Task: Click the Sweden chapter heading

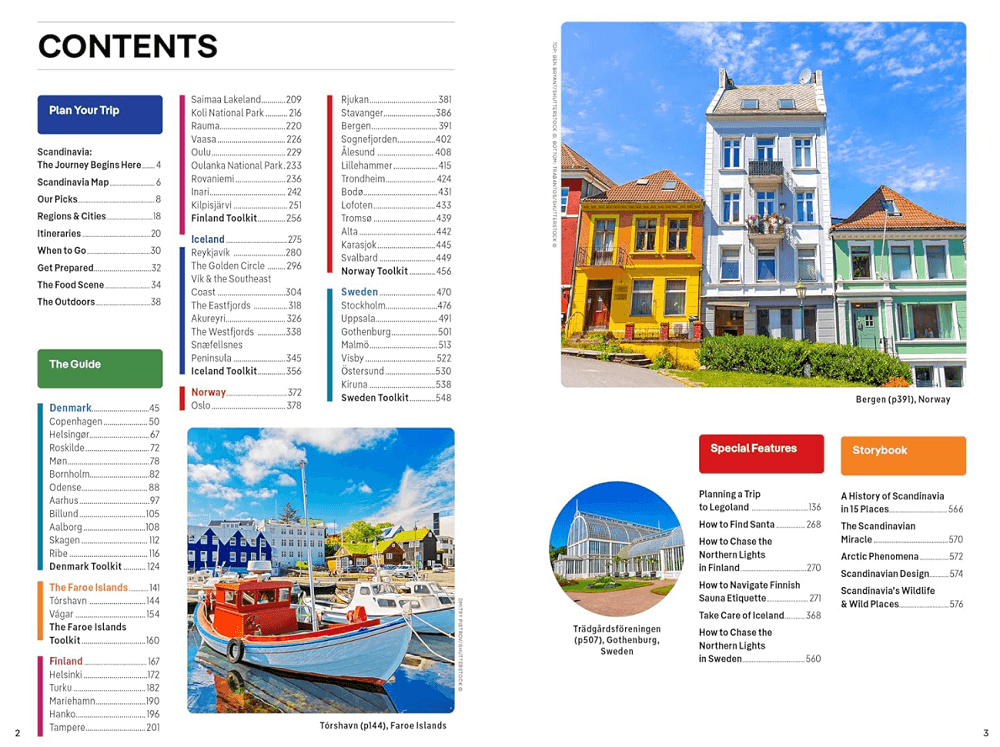Action: click(x=359, y=292)
